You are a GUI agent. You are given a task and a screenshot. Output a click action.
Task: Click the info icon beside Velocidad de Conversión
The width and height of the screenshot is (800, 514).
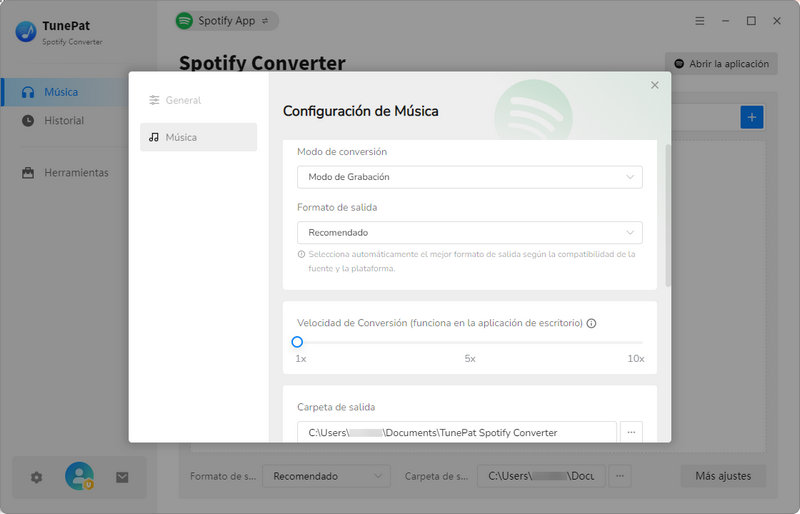point(591,323)
